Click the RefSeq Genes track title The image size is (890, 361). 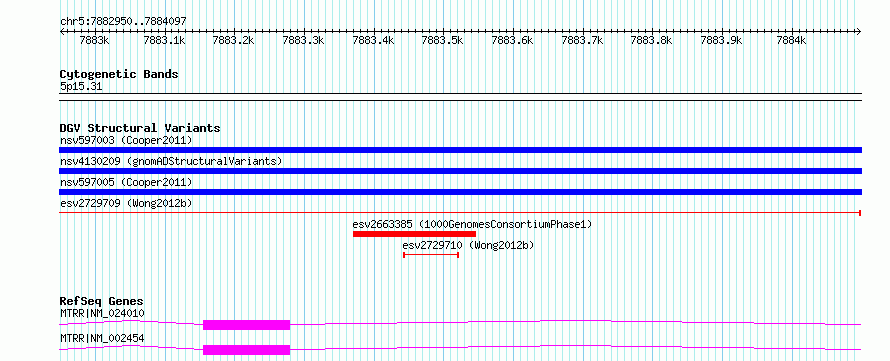102,301
